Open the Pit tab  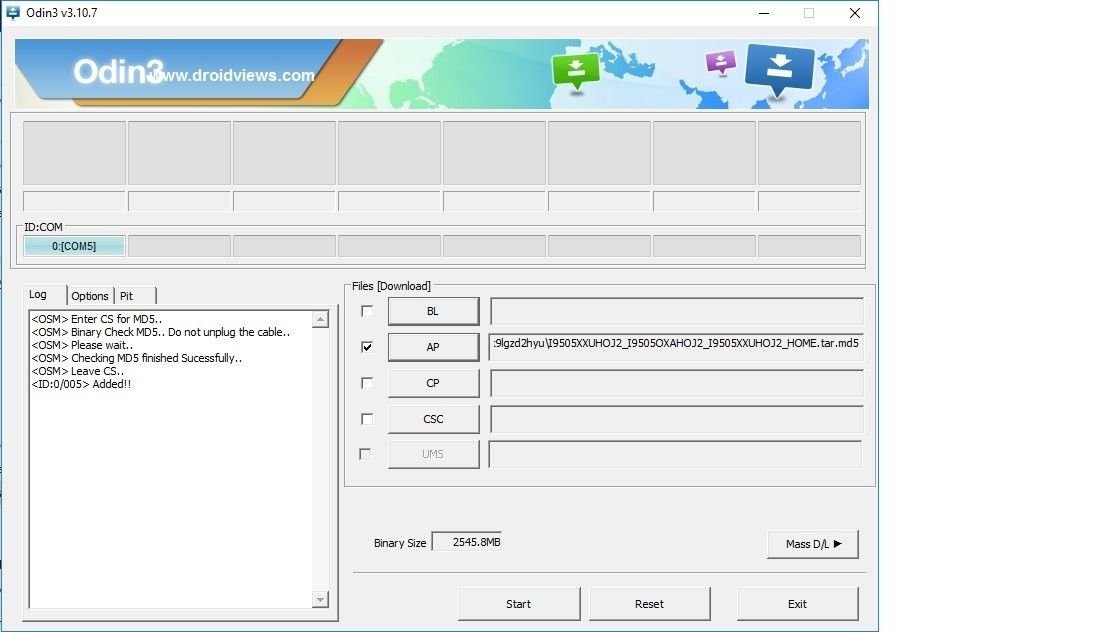tap(126, 296)
